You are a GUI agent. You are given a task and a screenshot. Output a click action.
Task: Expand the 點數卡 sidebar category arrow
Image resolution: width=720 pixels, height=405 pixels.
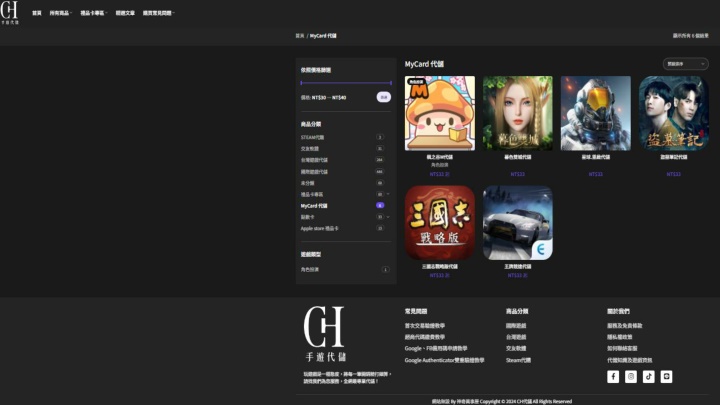pyautogui.click(x=388, y=217)
